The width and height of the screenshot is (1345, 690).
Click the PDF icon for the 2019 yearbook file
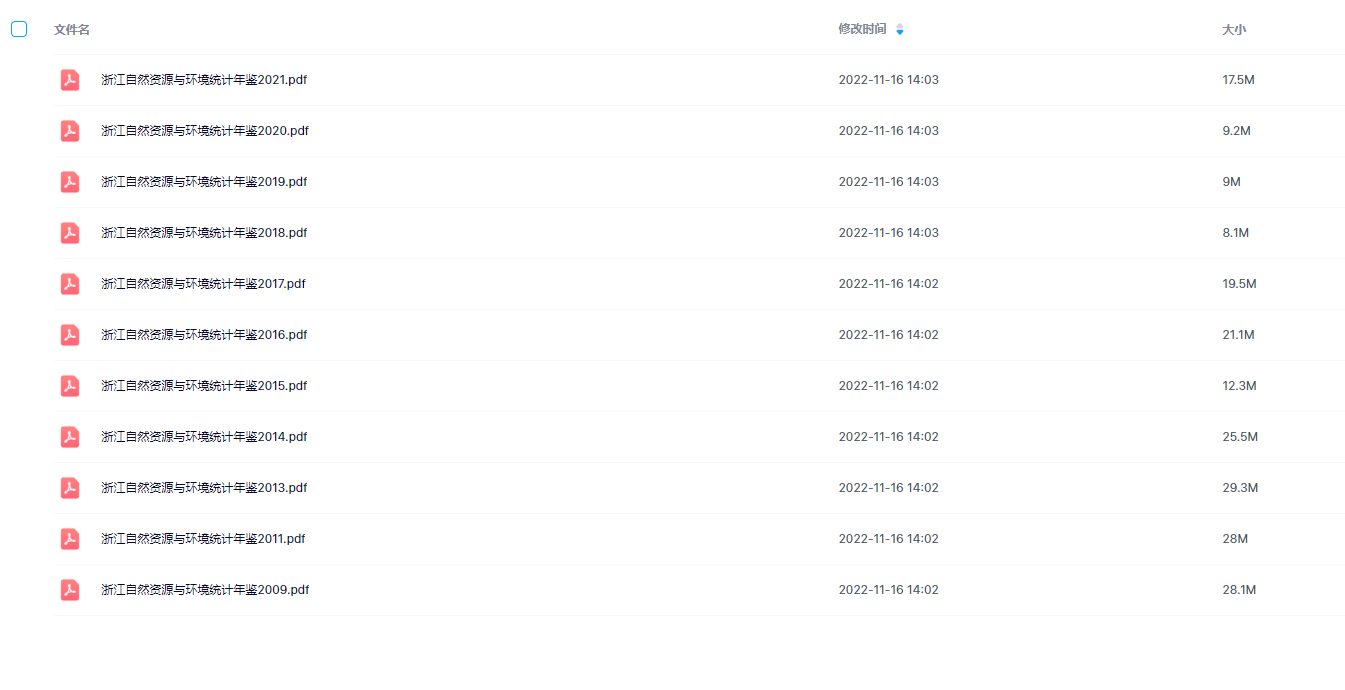70,182
